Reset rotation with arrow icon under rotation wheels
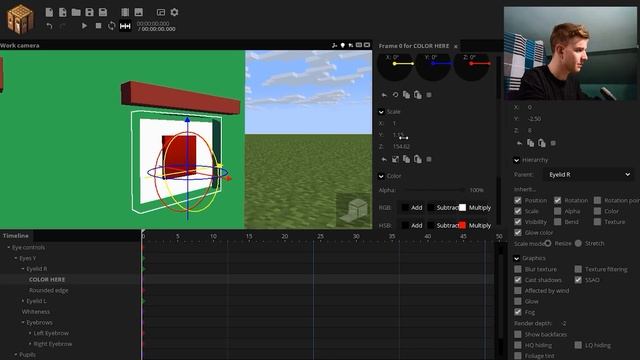640x360 pixels. tap(384, 95)
